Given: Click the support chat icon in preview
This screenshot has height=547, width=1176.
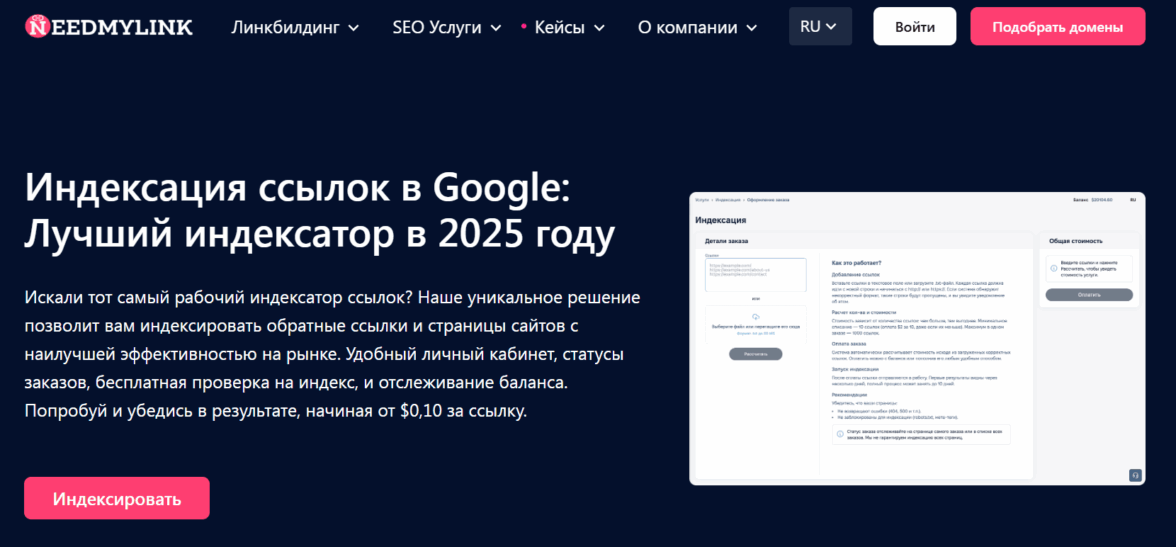Looking at the screenshot, I should click(x=1136, y=475).
